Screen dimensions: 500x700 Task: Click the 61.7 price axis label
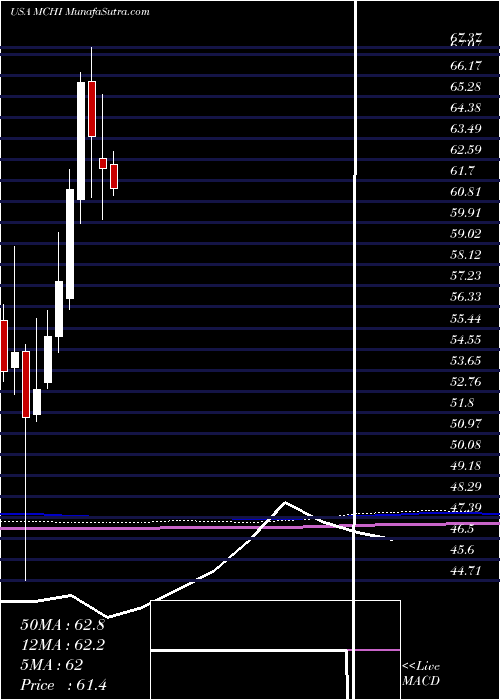463,171
